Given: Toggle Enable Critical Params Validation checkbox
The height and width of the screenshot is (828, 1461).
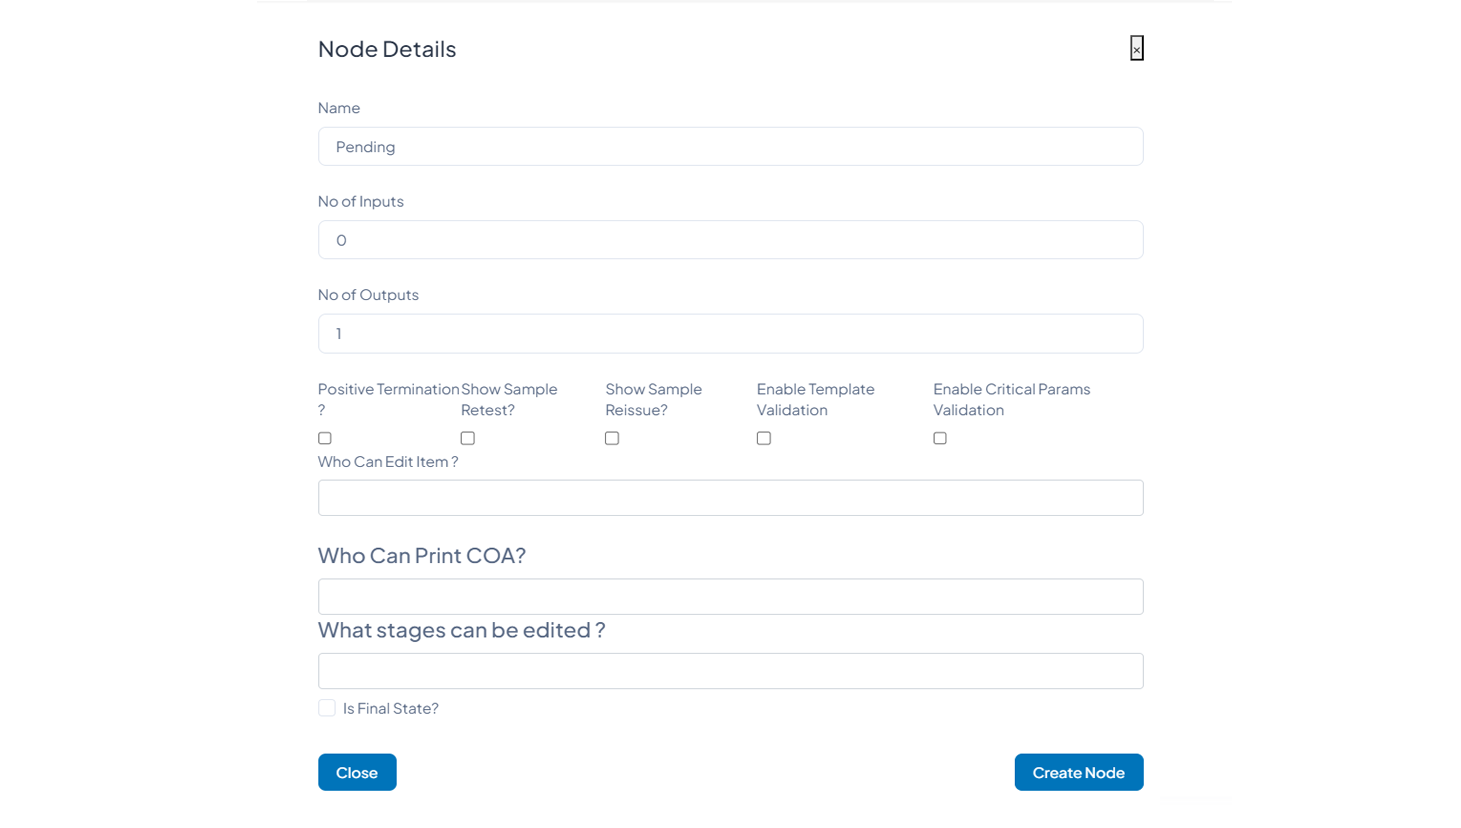Looking at the screenshot, I should tap(940, 438).
